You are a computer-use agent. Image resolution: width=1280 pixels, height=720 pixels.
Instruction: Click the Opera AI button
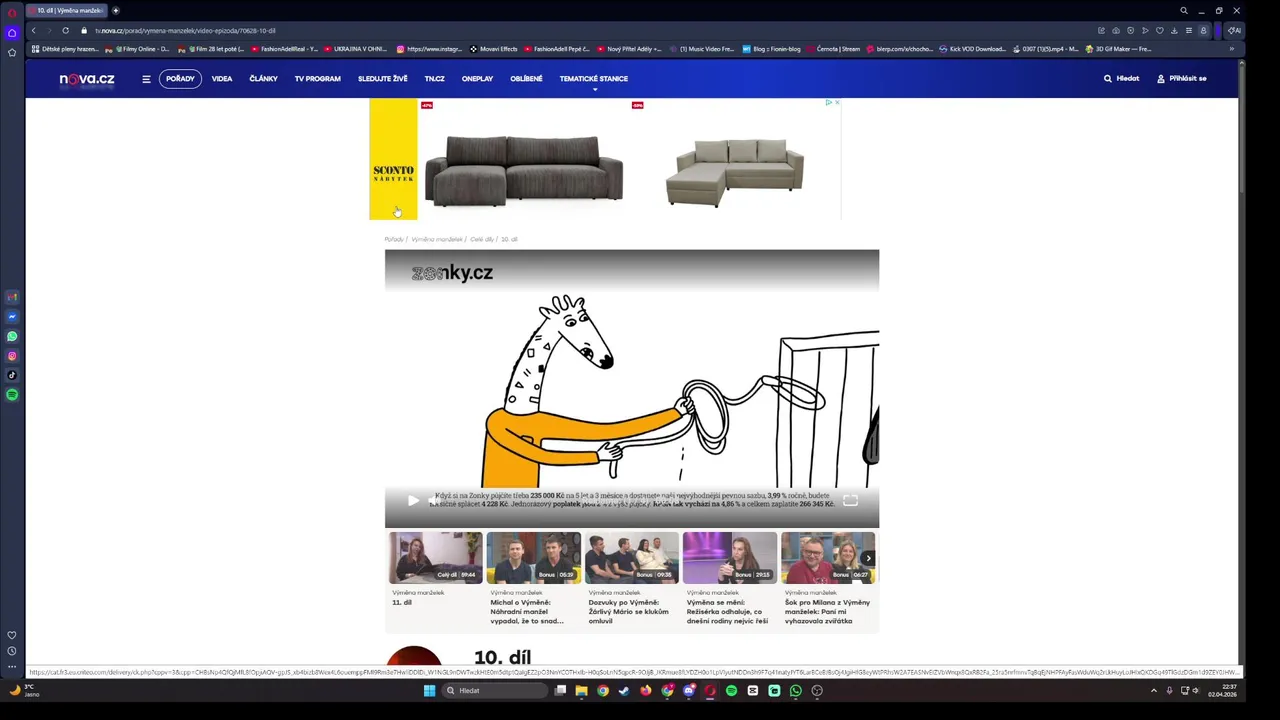pyautogui.click(x=1234, y=31)
